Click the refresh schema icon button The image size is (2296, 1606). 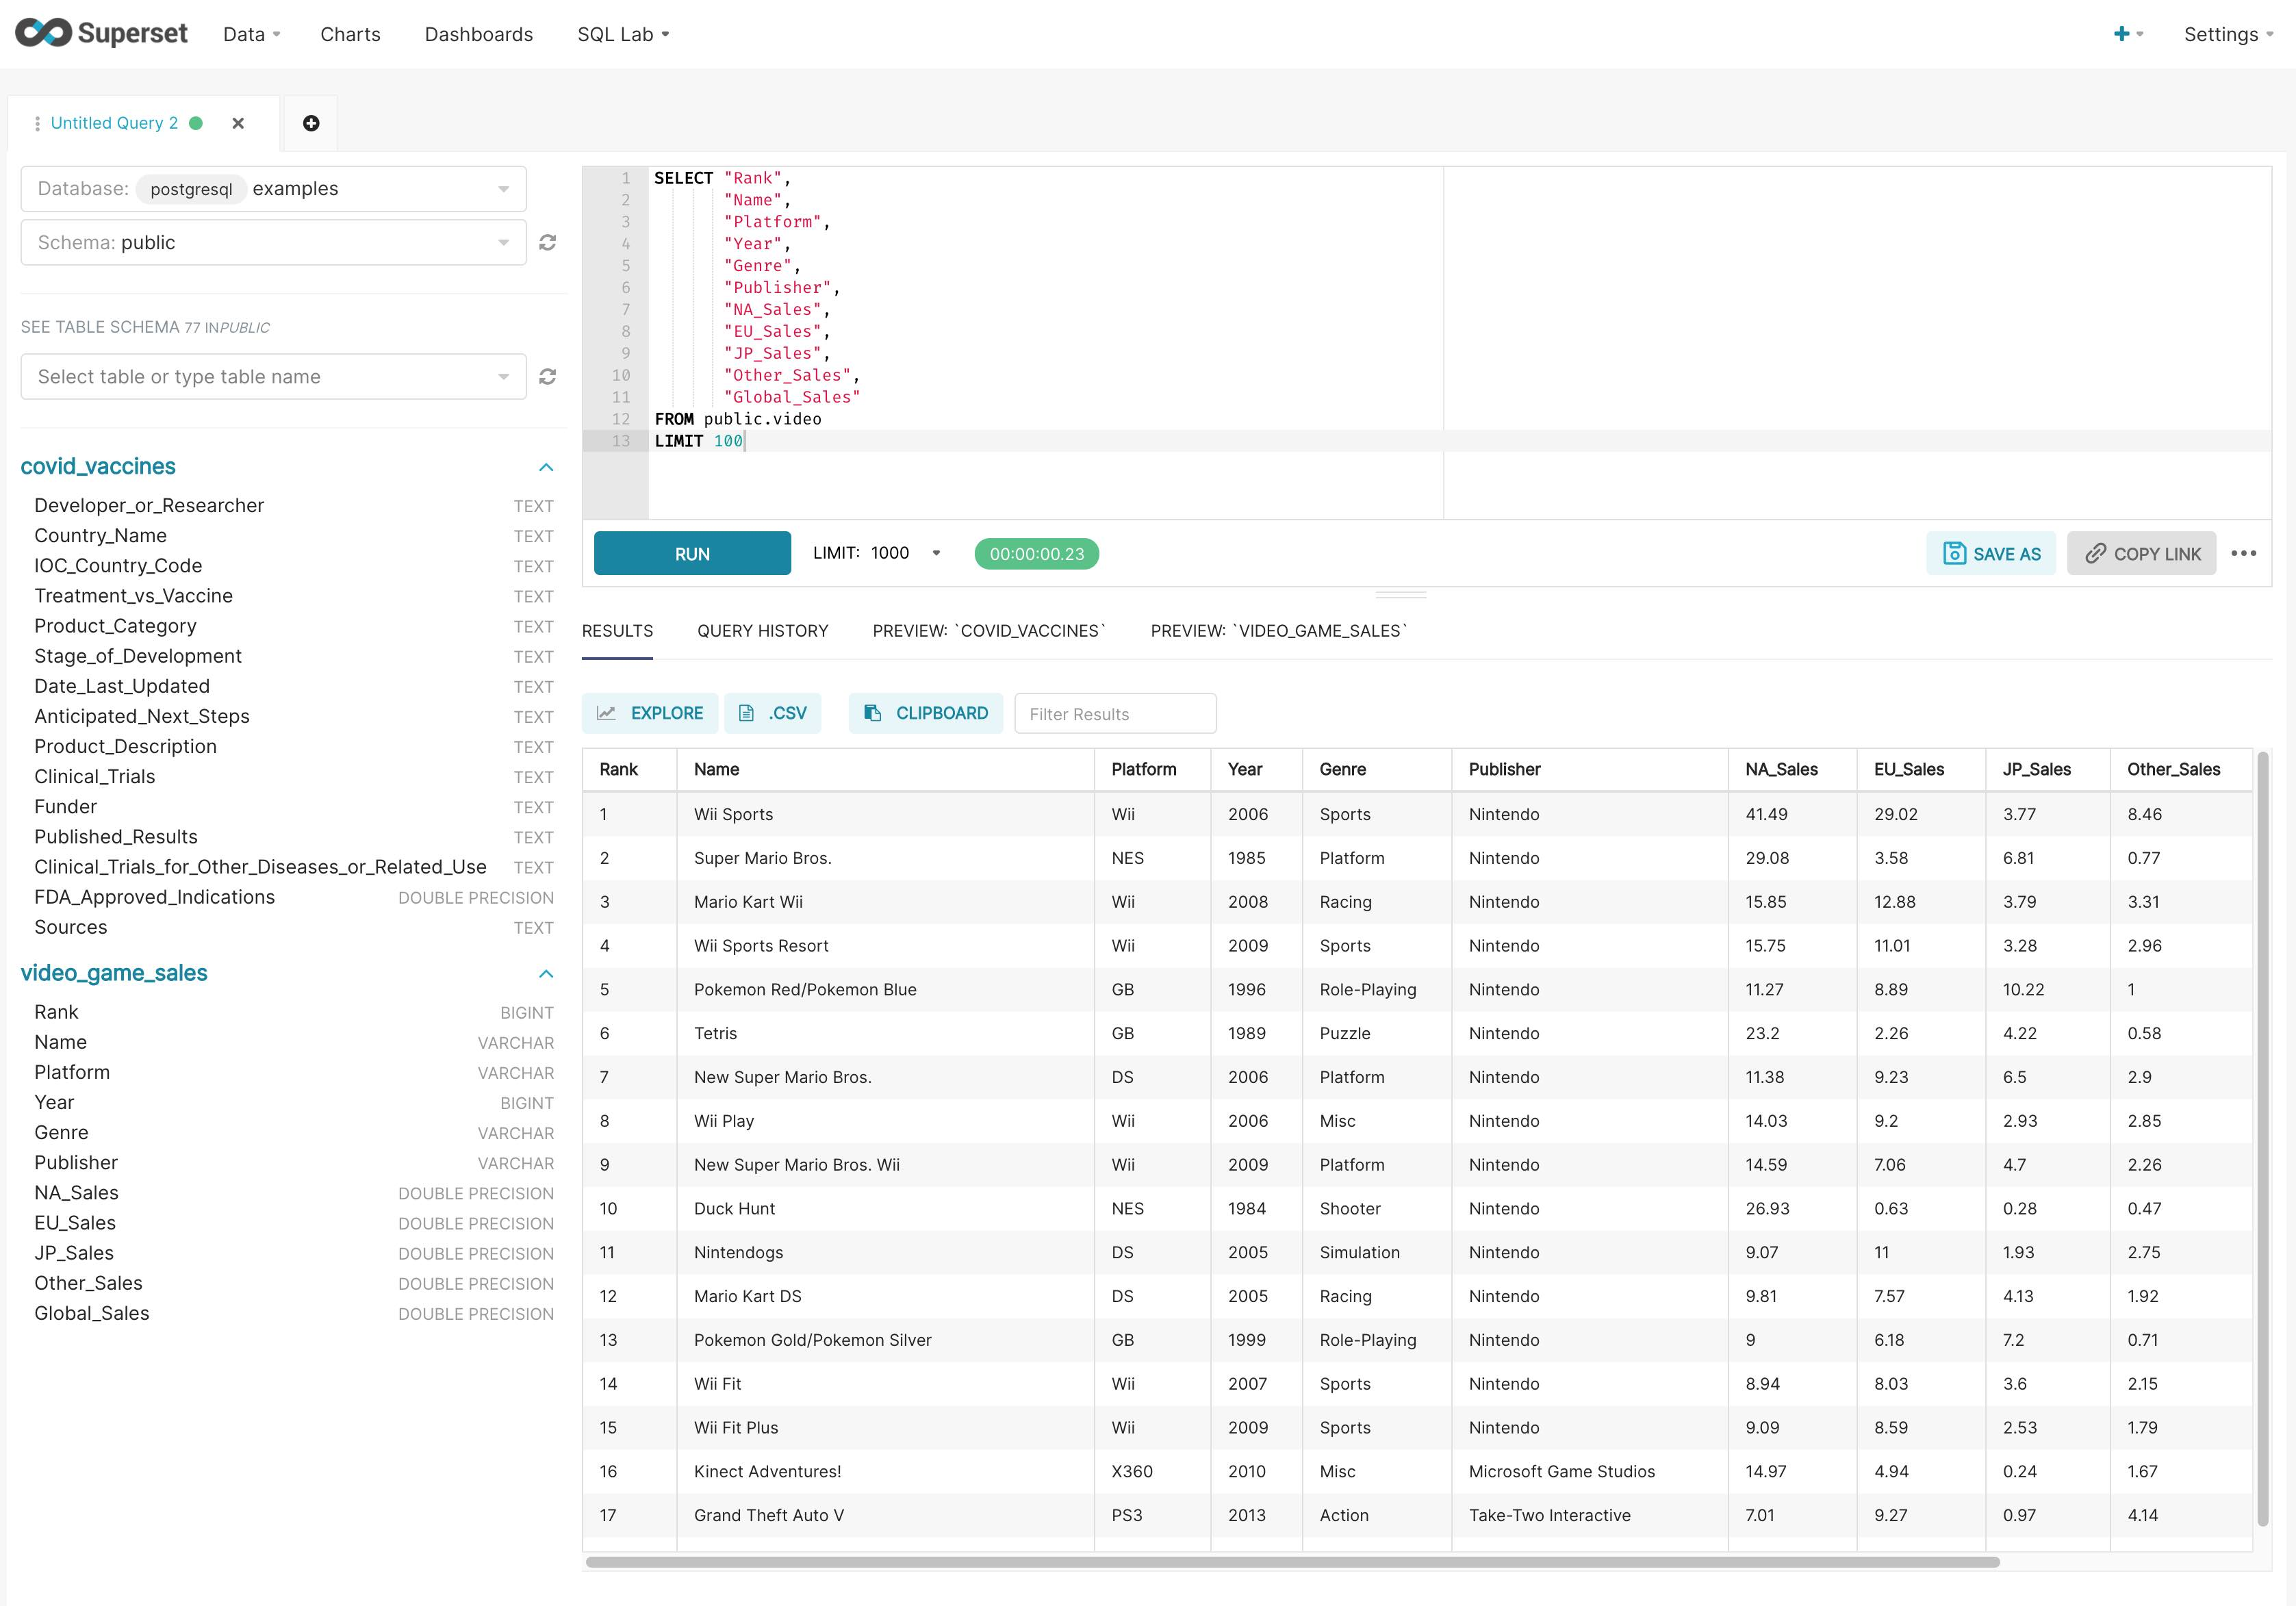(546, 242)
